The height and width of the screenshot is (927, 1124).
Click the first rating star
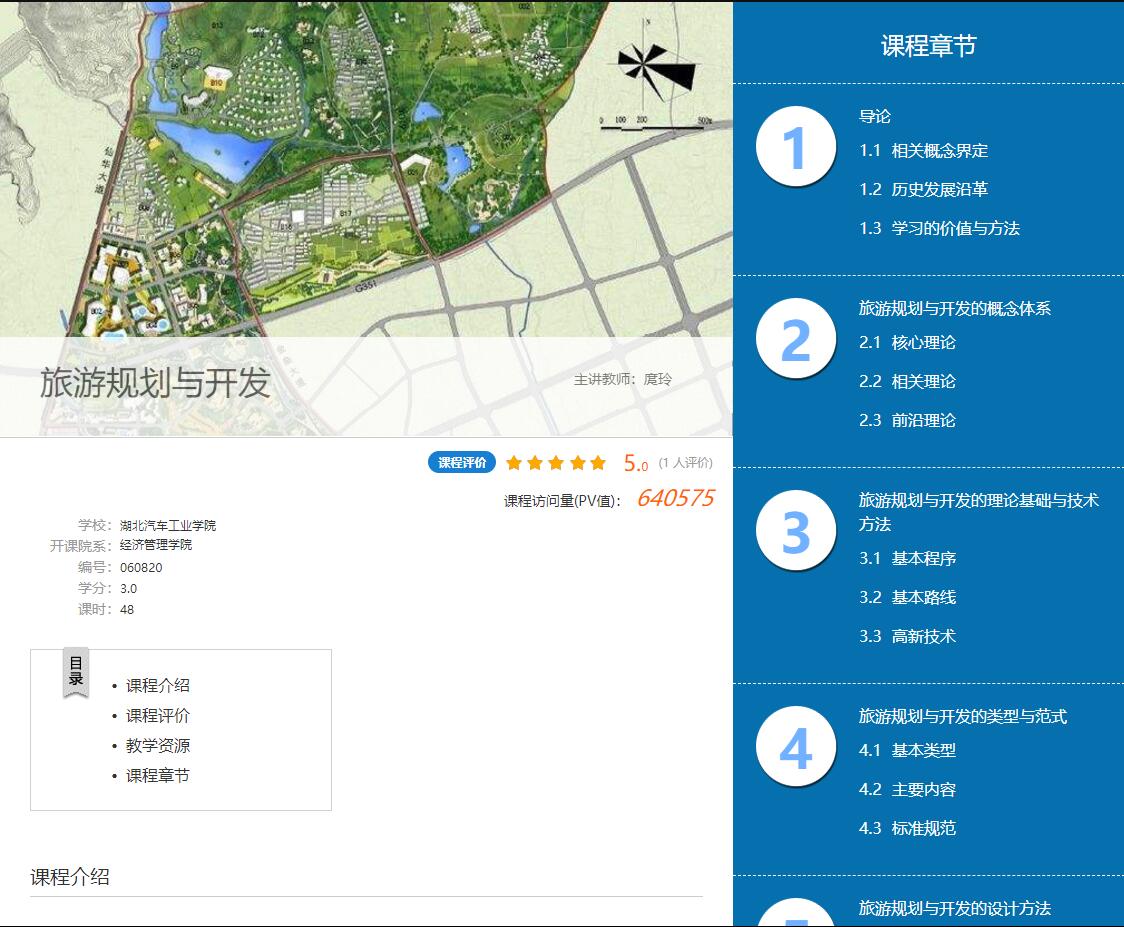point(514,463)
